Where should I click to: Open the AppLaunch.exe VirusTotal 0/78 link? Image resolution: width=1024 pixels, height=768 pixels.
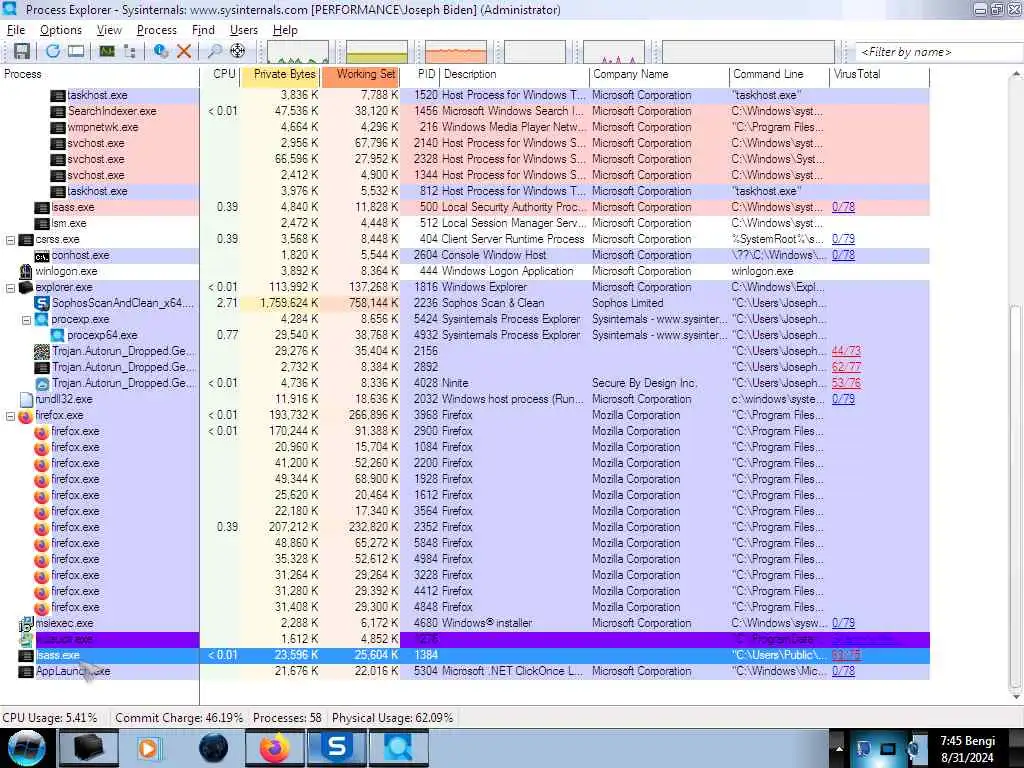[x=843, y=671]
